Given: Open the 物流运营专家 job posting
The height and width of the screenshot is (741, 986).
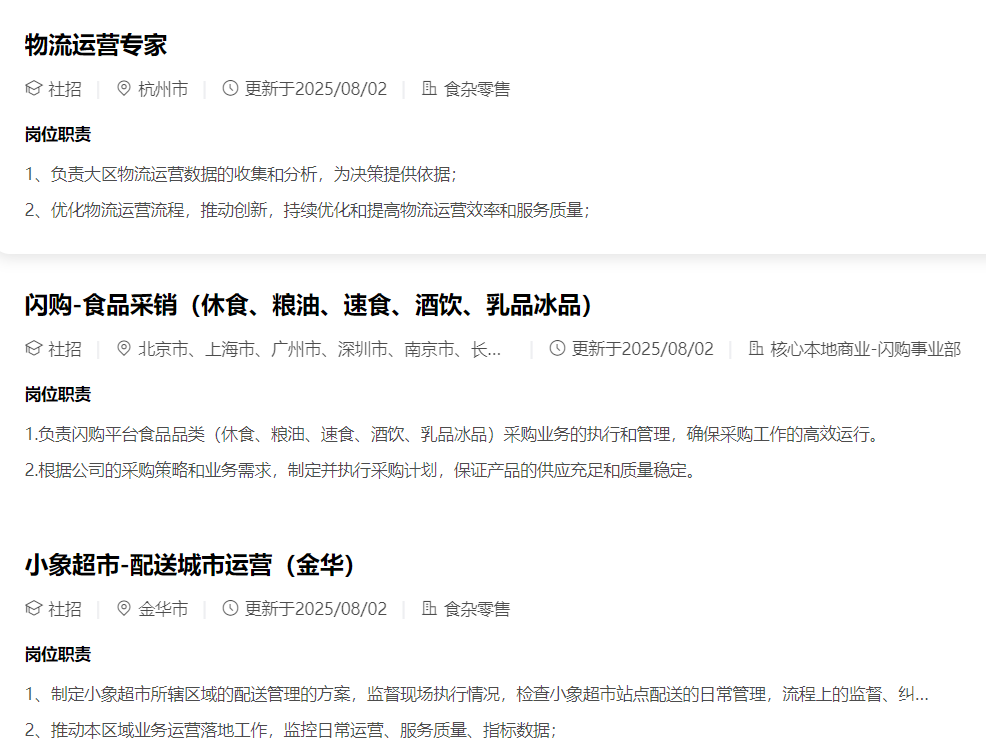Looking at the screenshot, I should [x=94, y=45].
